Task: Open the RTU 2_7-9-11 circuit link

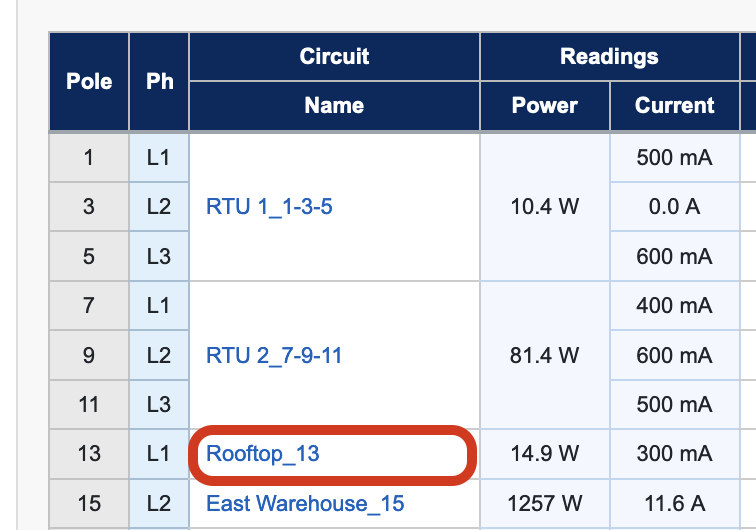Action: click(274, 355)
